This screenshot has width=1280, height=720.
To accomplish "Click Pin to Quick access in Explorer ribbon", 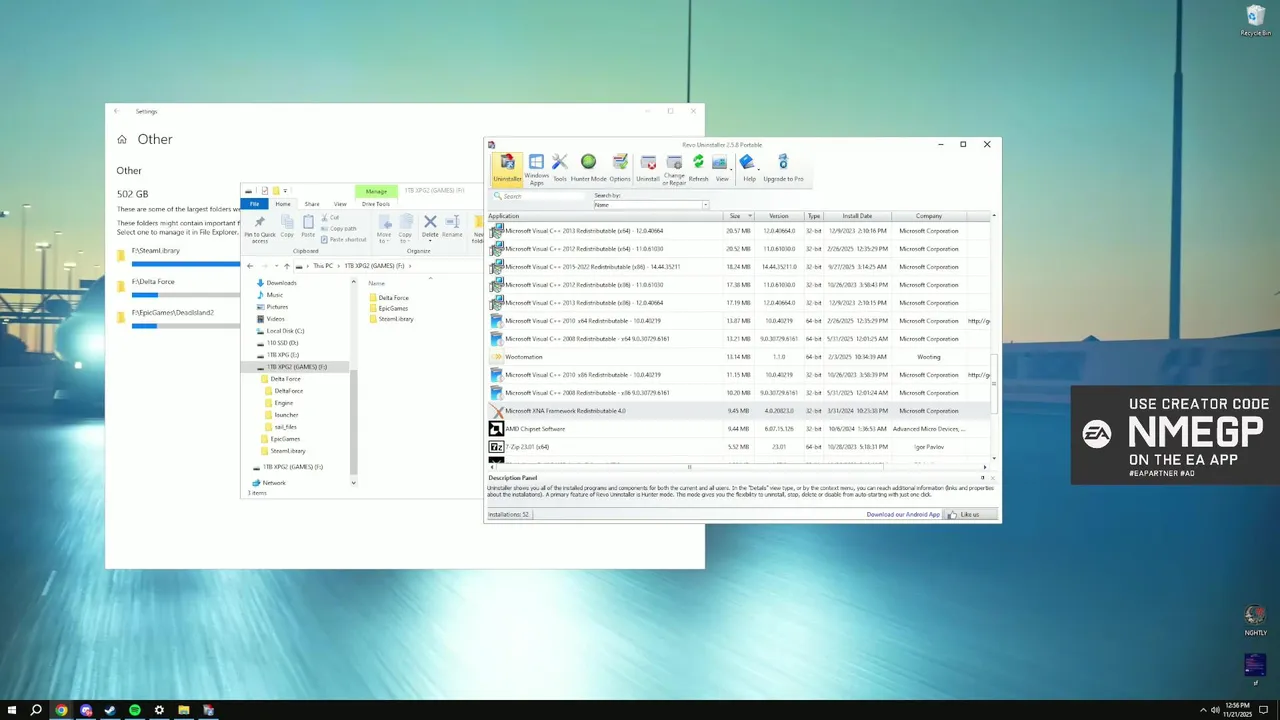I will (x=260, y=229).
